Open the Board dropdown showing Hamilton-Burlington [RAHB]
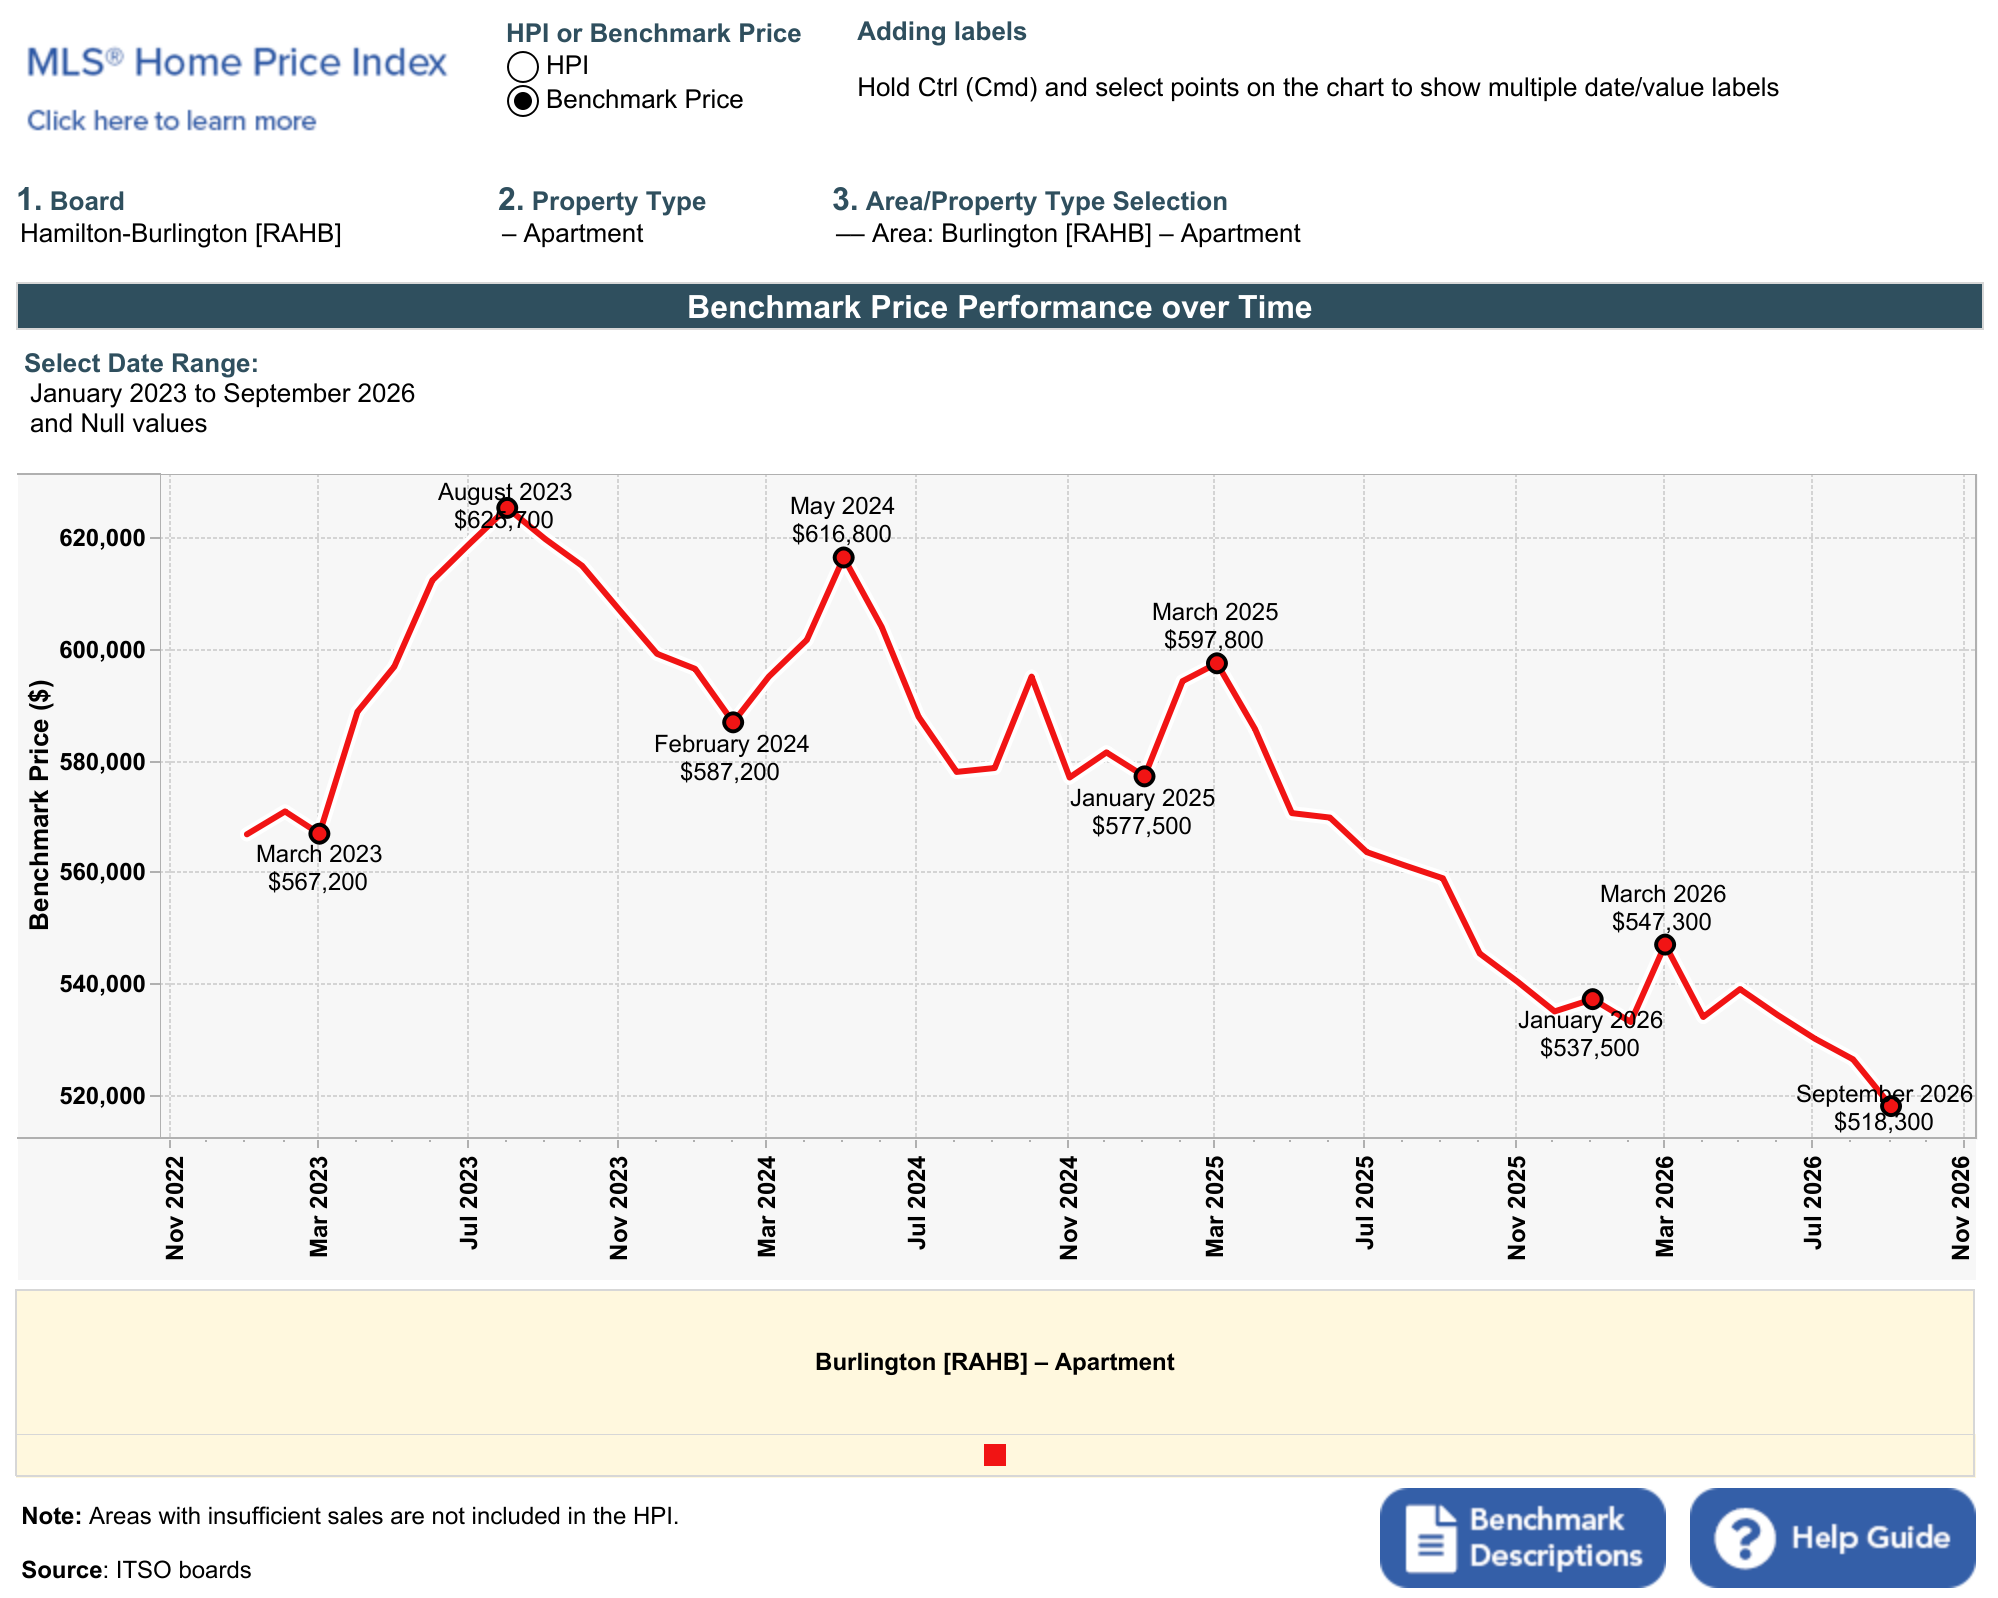 point(181,234)
